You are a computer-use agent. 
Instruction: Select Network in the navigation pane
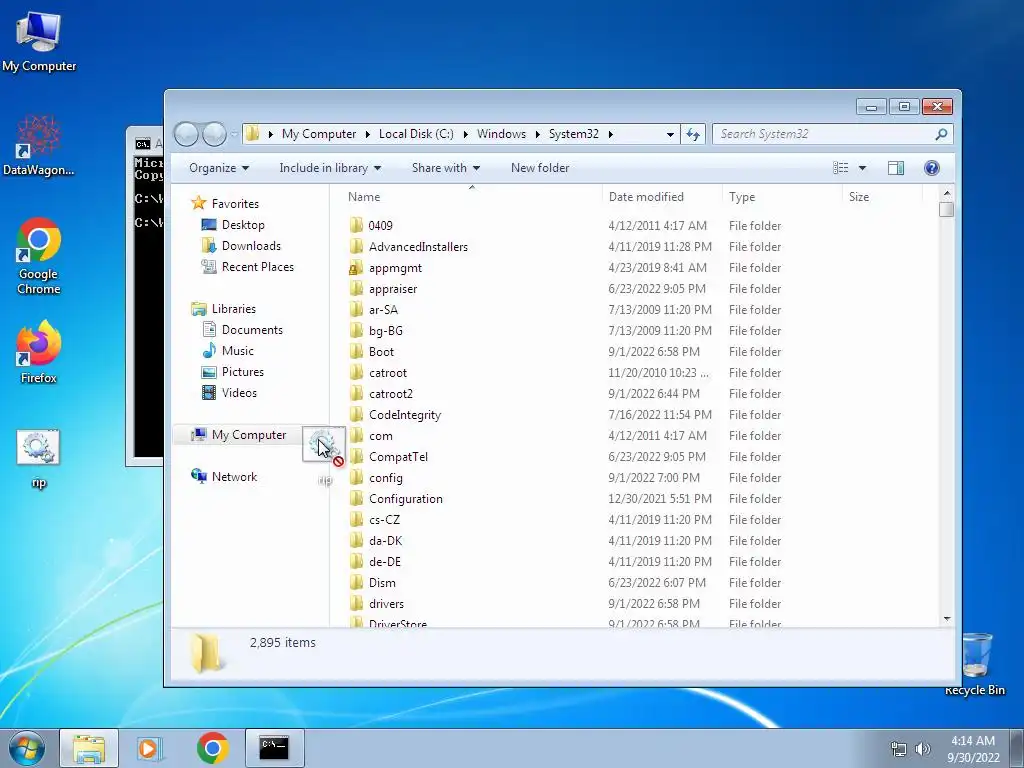tap(234, 477)
